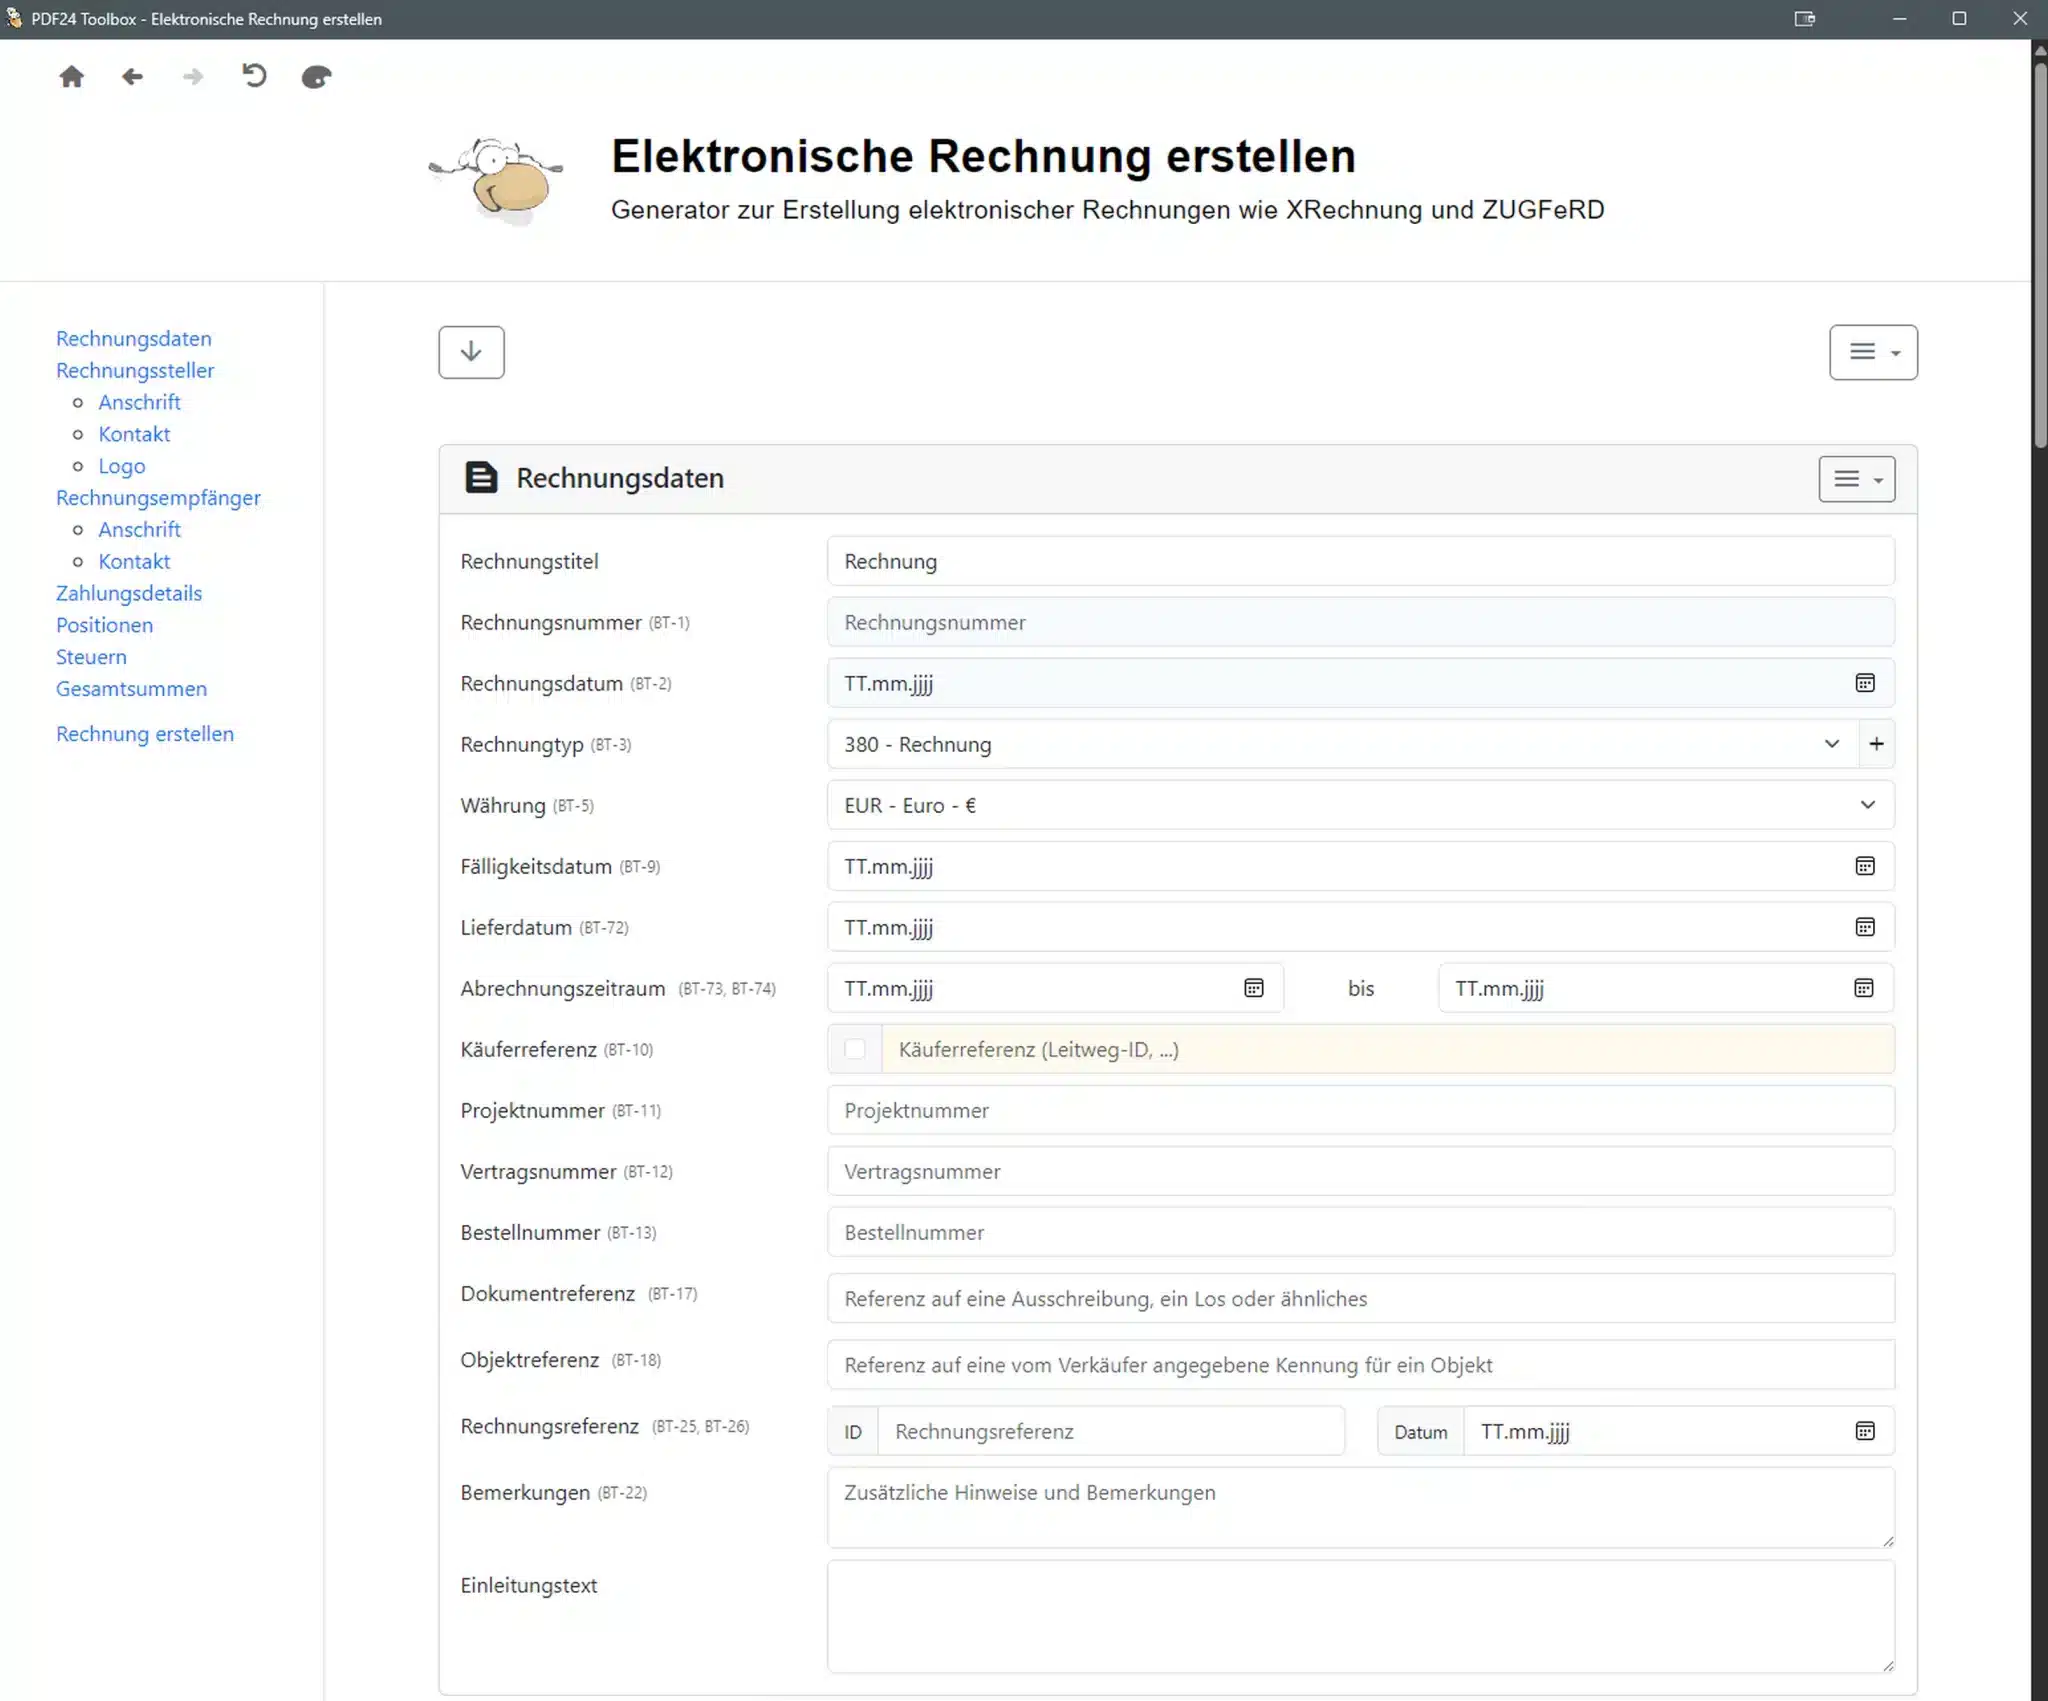The image size is (2048, 1701).
Task: Go to Positionen section
Action: [x=105, y=625]
